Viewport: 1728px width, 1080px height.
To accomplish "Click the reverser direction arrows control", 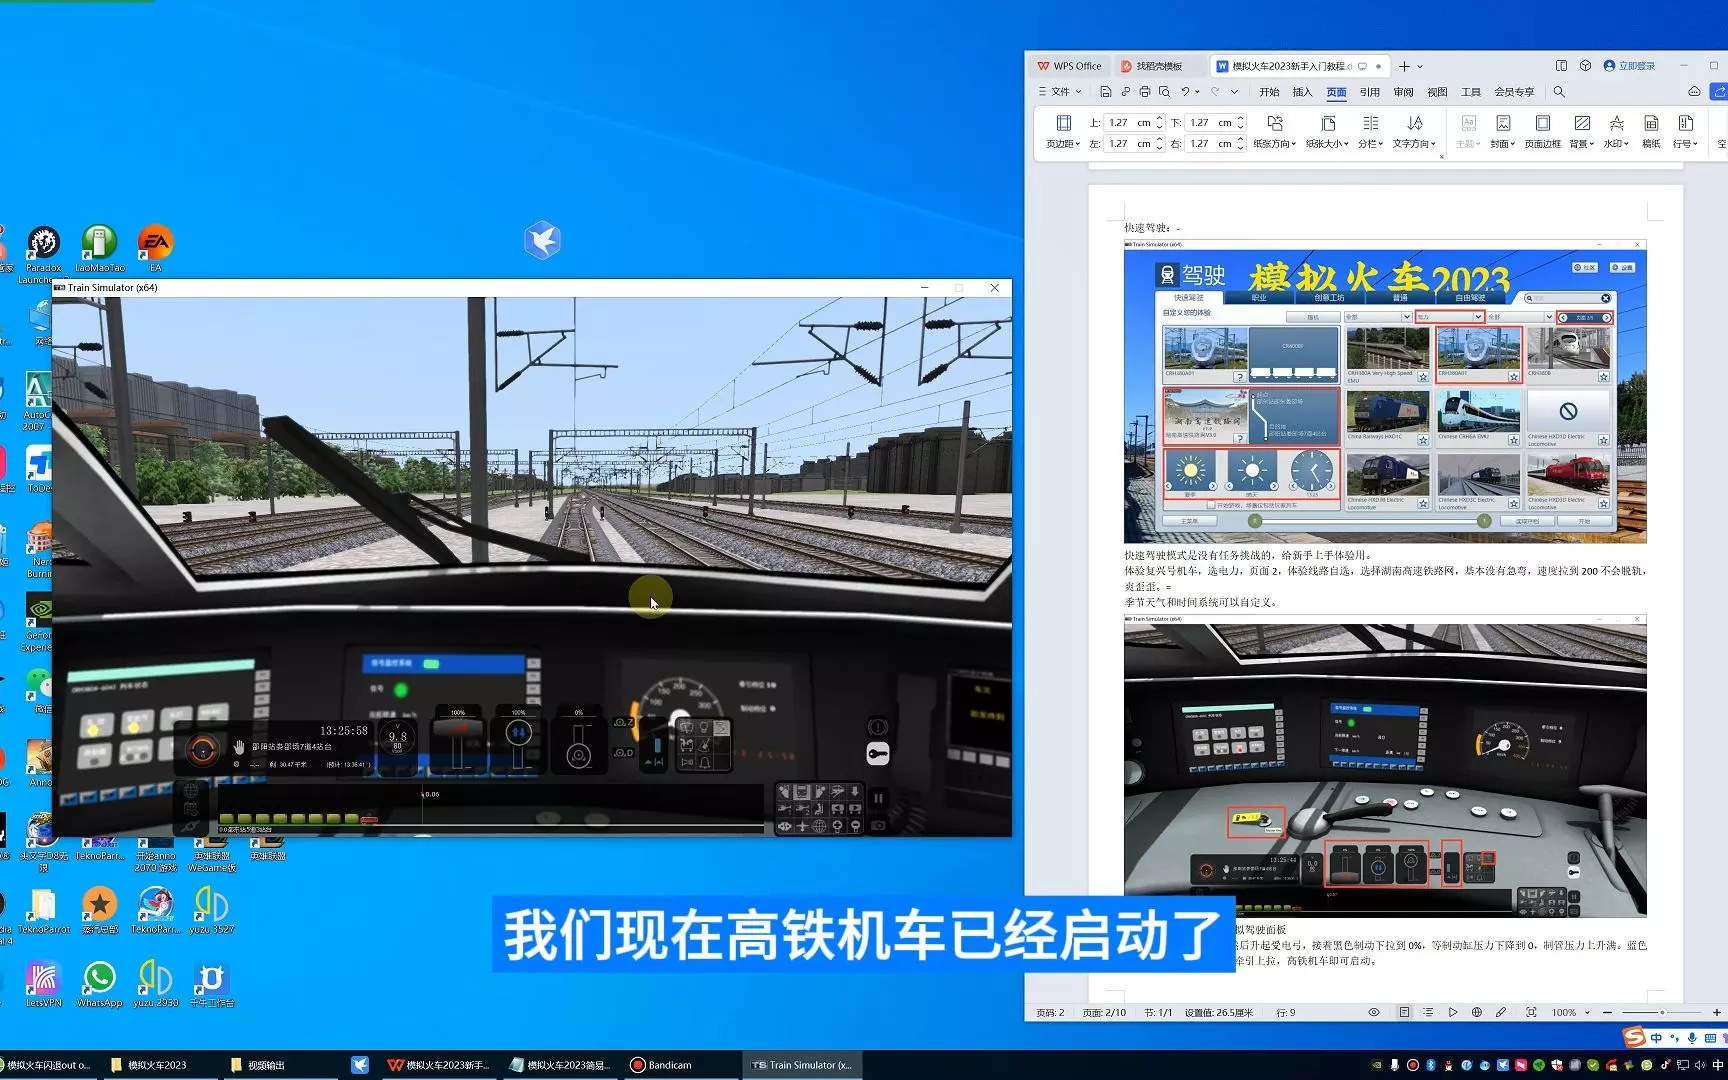I will [x=518, y=733].
